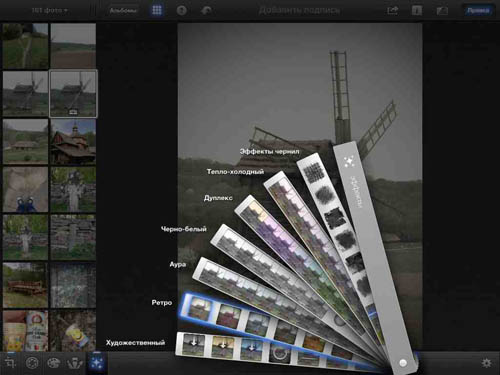This screenshot has height=375, width=500.
Task: Open the photos count dropdown
Action: coord(49,10)
